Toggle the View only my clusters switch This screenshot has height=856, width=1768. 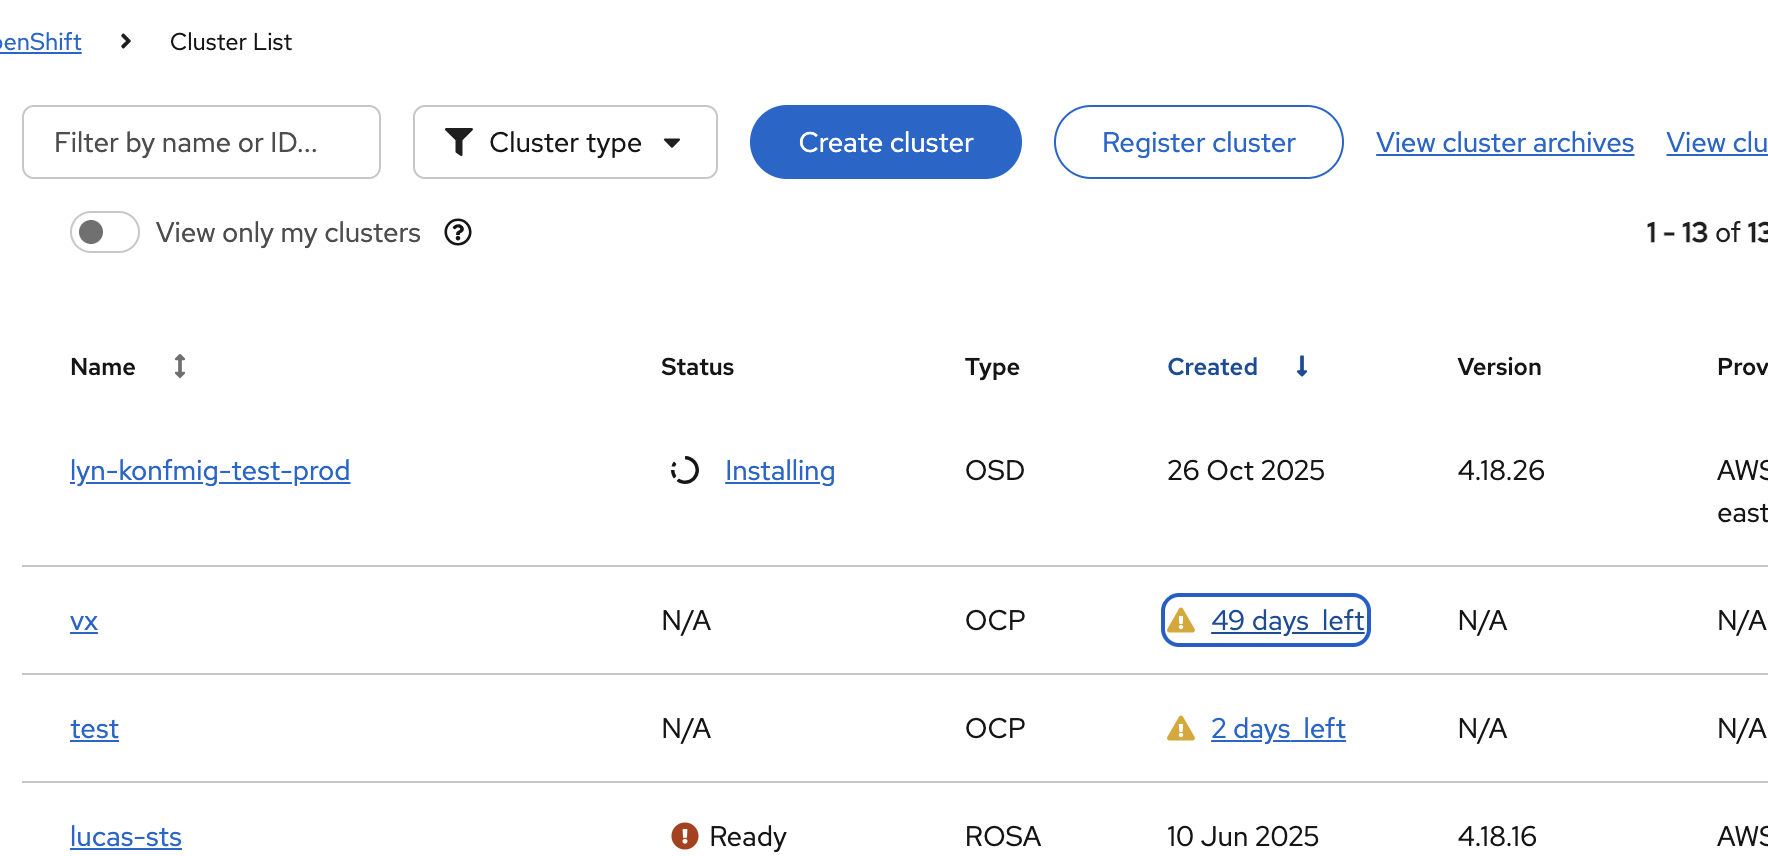tap(104, 233)
